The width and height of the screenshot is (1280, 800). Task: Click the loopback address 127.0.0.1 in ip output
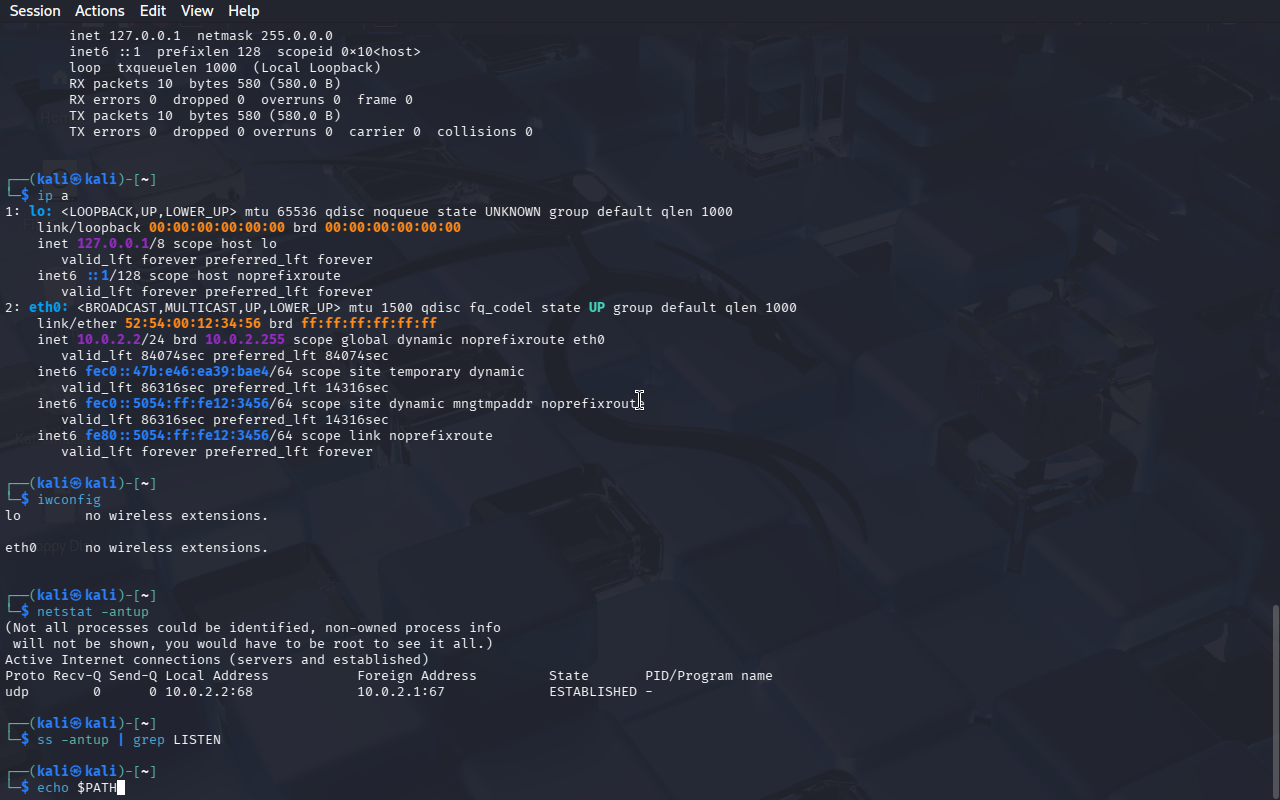tap(113, 244)
